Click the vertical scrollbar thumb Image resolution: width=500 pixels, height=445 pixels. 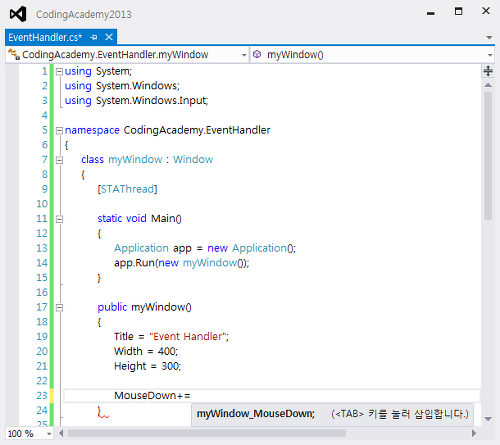point(488,156)
